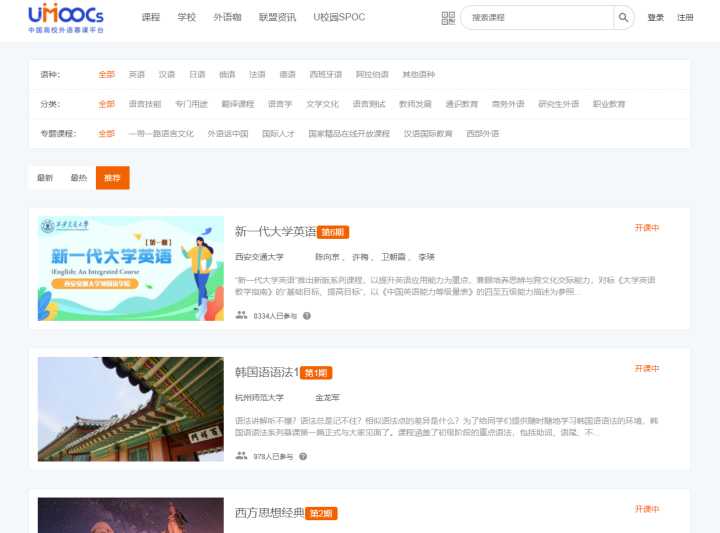720x533 pixels.
Task: Click the help icon beside 978人已参与
Action: coord(303,456)
